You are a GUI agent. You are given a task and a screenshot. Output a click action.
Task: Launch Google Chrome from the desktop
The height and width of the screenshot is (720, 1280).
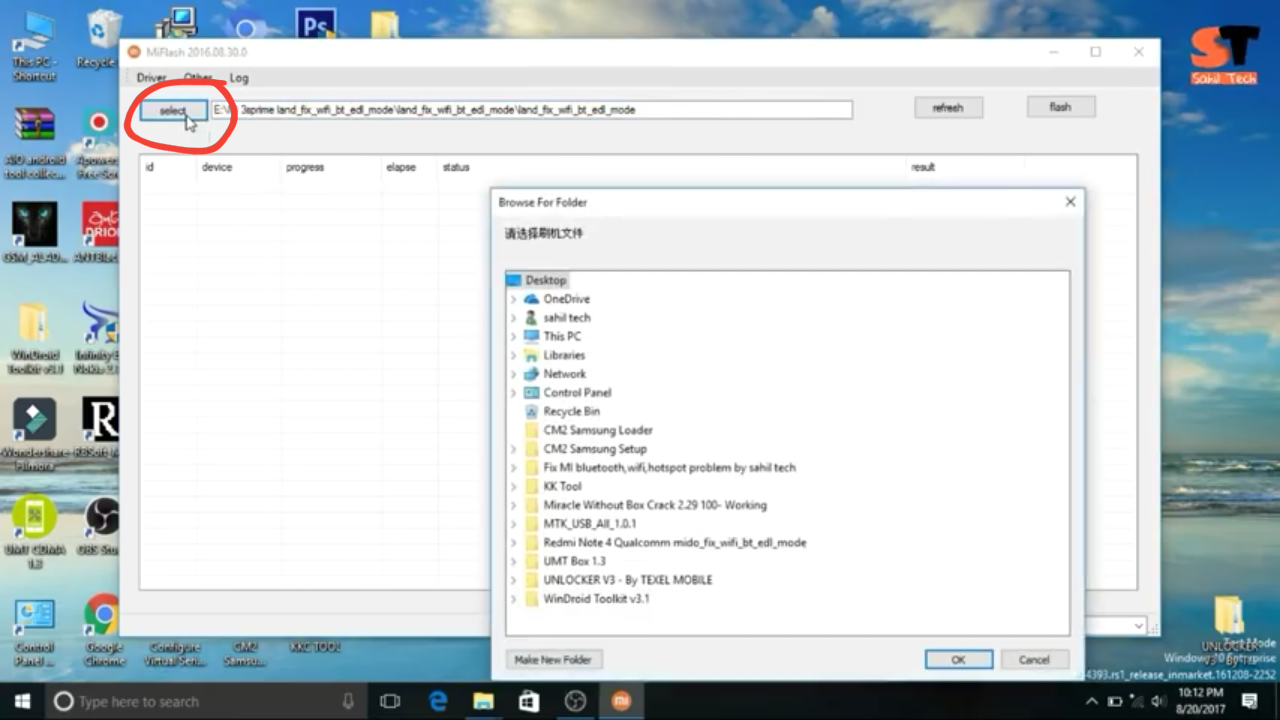click(x=102, y=630)
